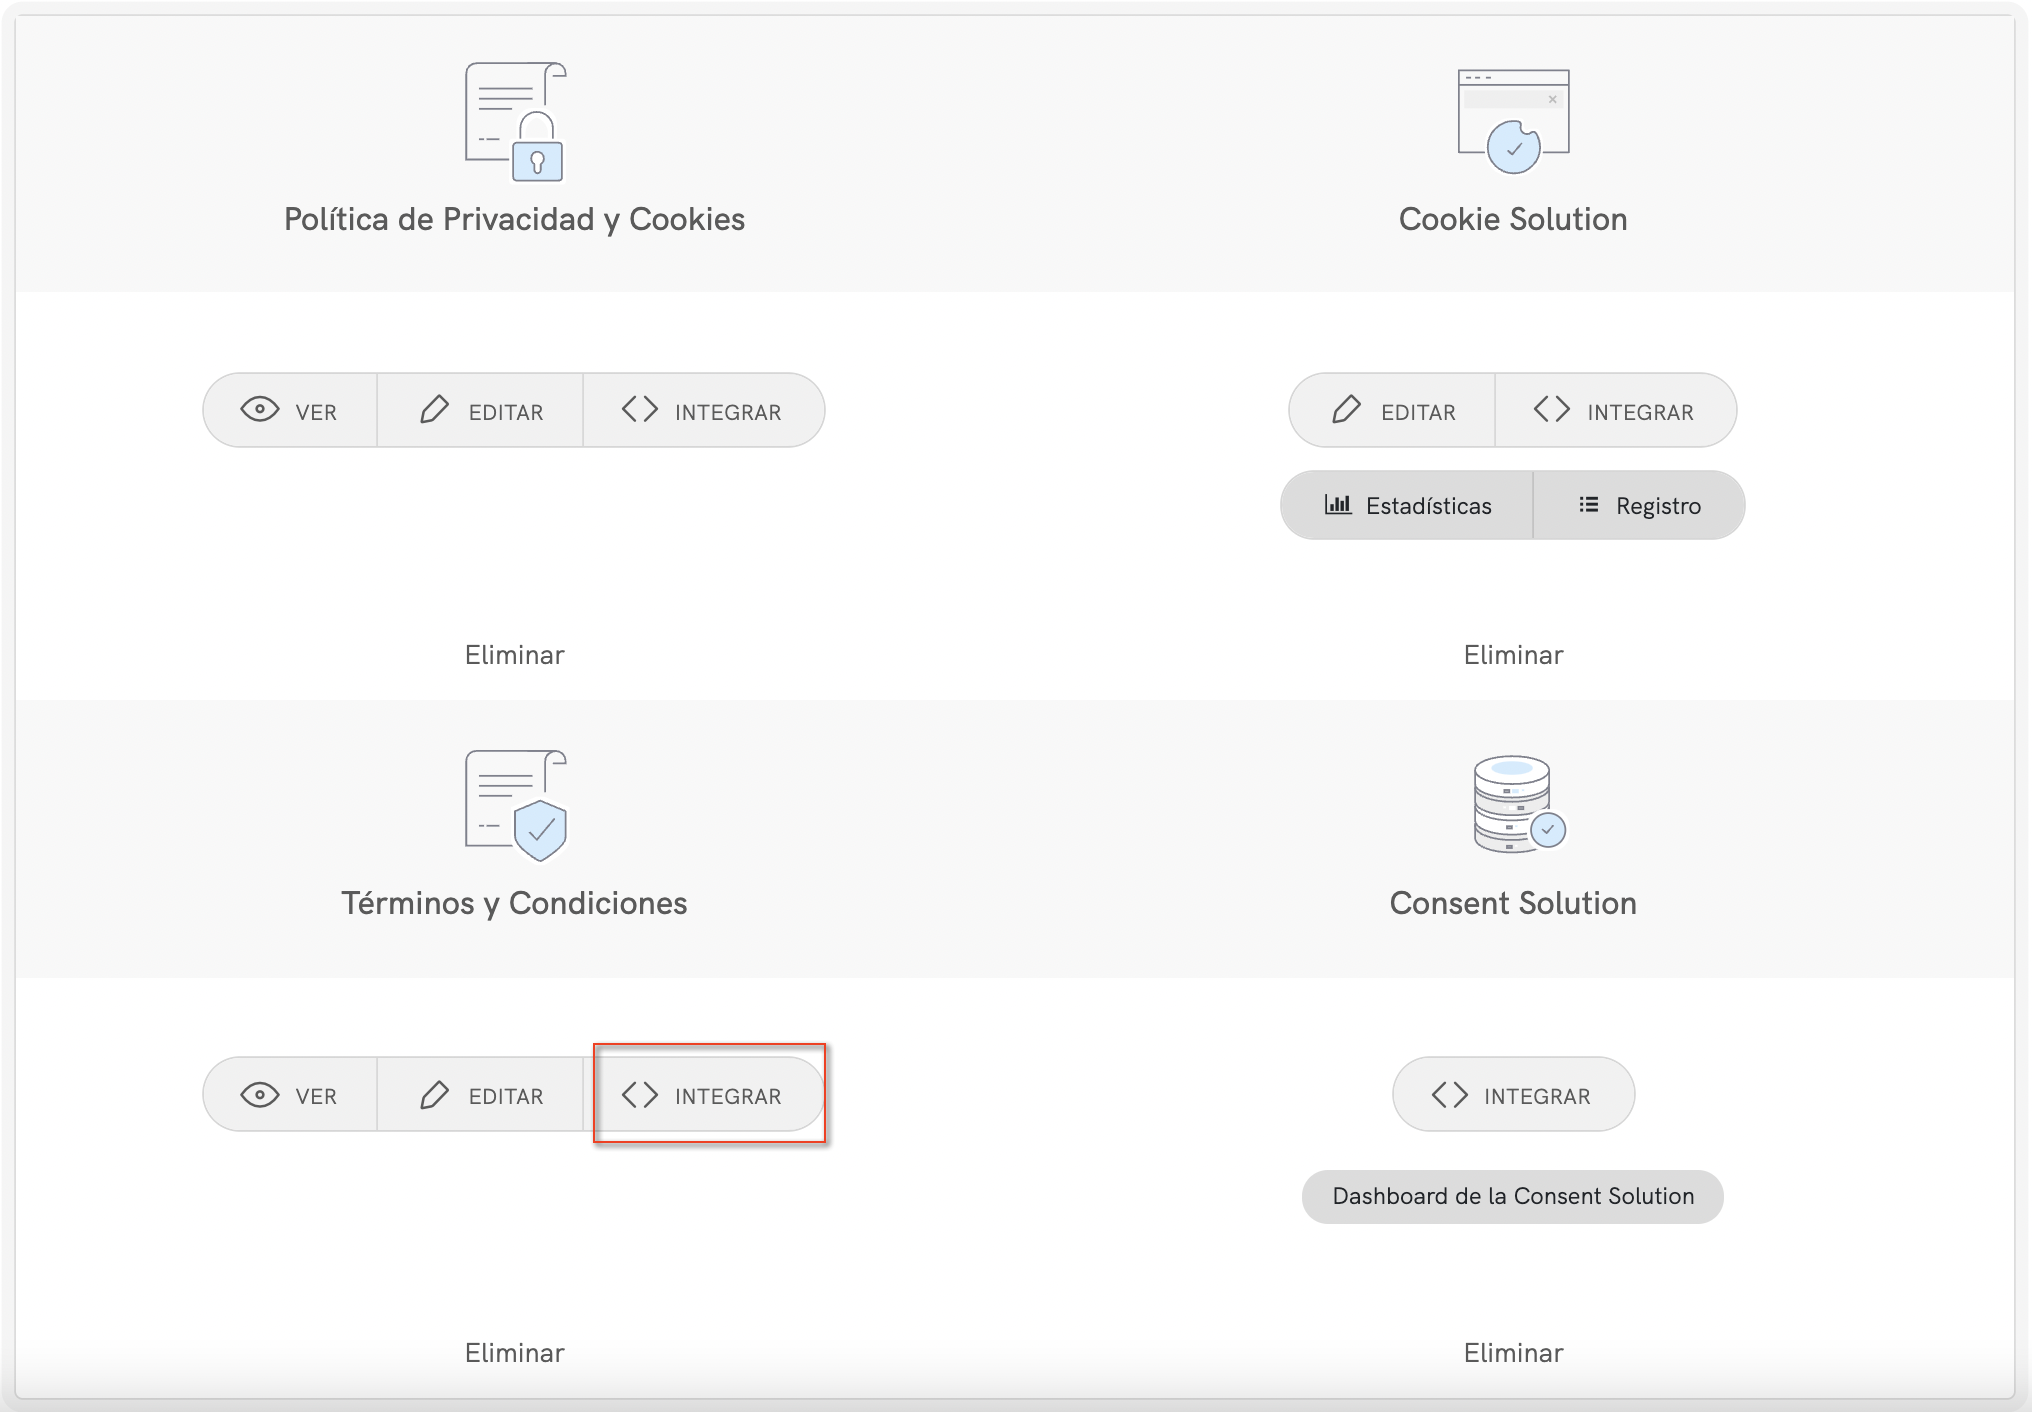Screen dimensions: 2032x1412
Task: Click INTEGRAR under Consent Solution
Action: pyautogui.click(x=1513, y=1095)
